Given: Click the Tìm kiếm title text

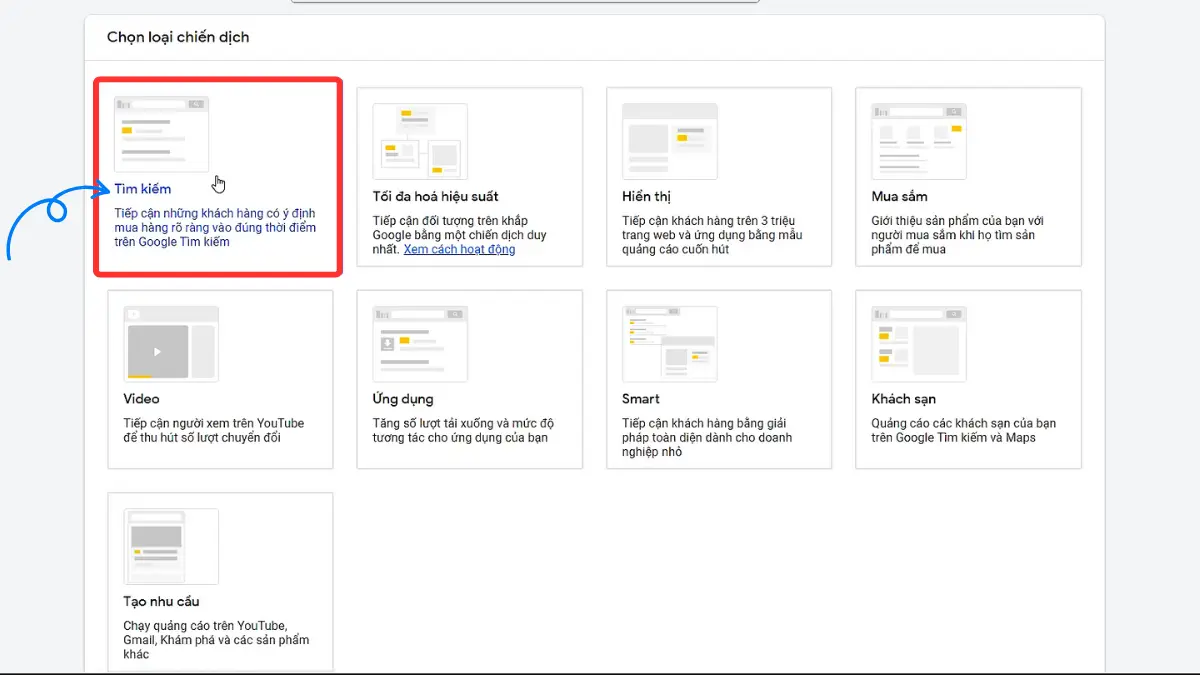Looking at the screenshot, I should point(142,189).
